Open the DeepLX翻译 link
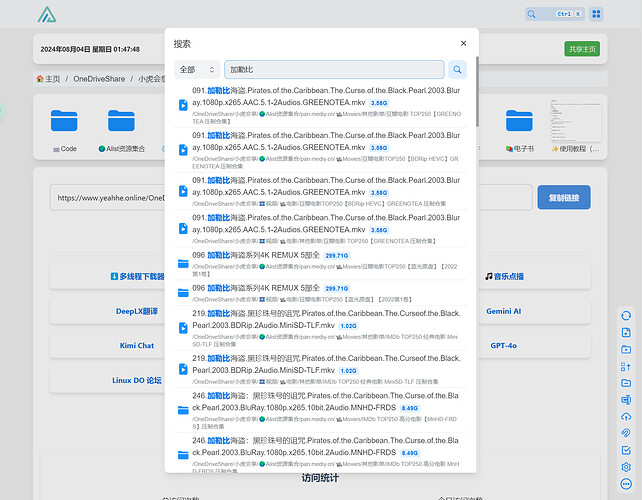Screen dimensions: 642x500 (x=137, y=311)
